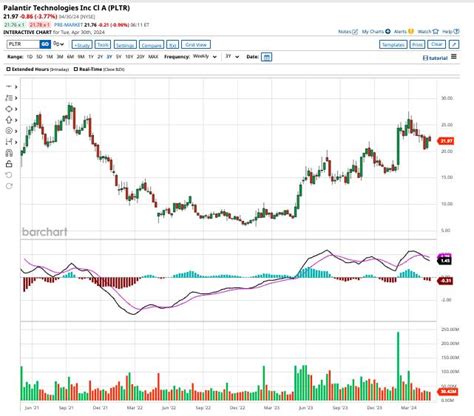Image resolution: width=474 pixels, height=416 pixels.
Task: Expand the line tool submenu arrow
Action: click(16, 87)
